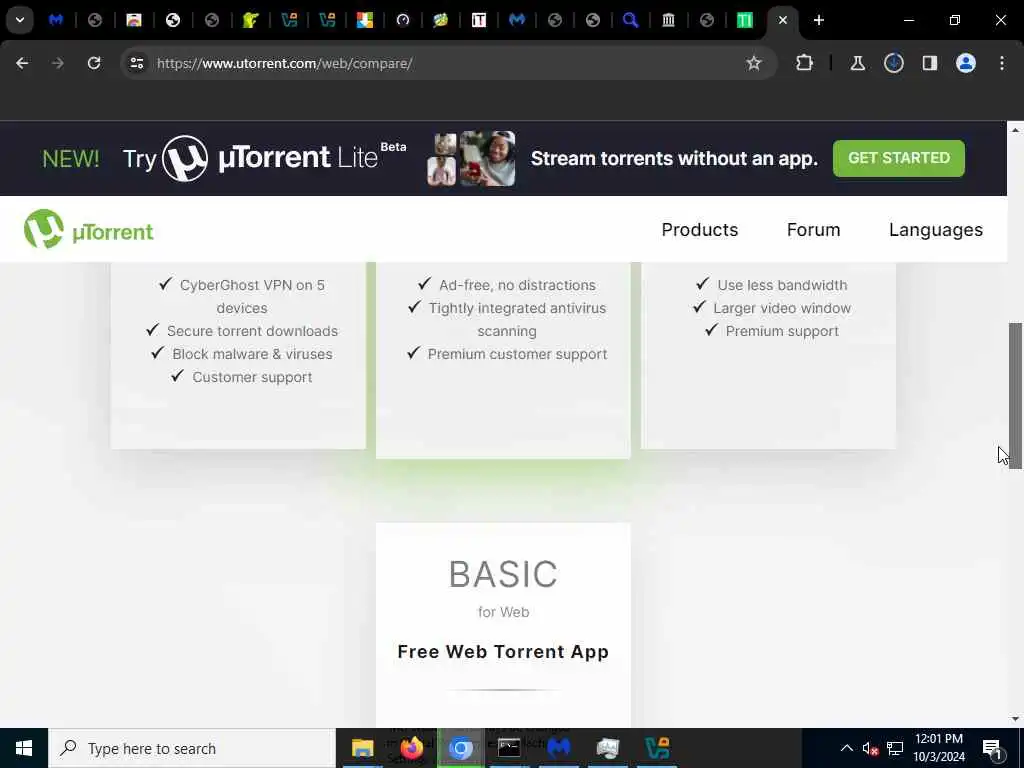View site information icon in address bar
Viewport: 1024px width, 768px height.
(x=136, y=63)
